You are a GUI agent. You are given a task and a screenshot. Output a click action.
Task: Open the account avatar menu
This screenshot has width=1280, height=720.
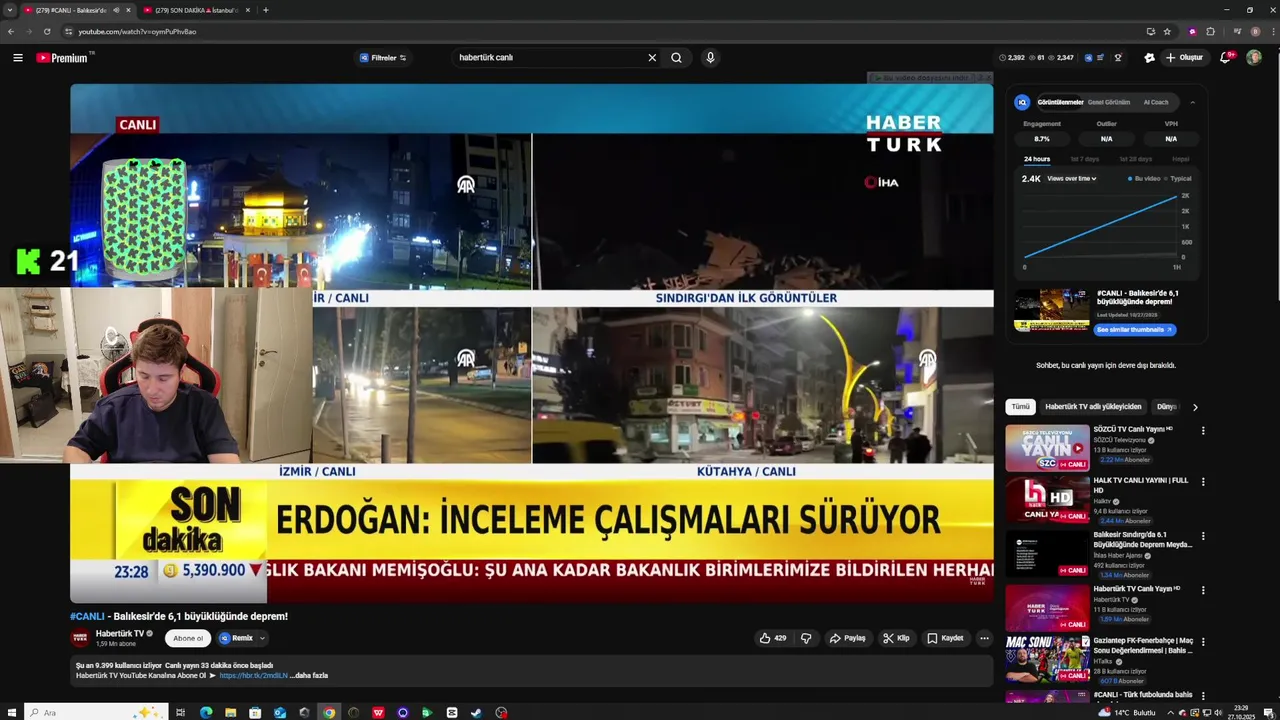coord(1254,58)
